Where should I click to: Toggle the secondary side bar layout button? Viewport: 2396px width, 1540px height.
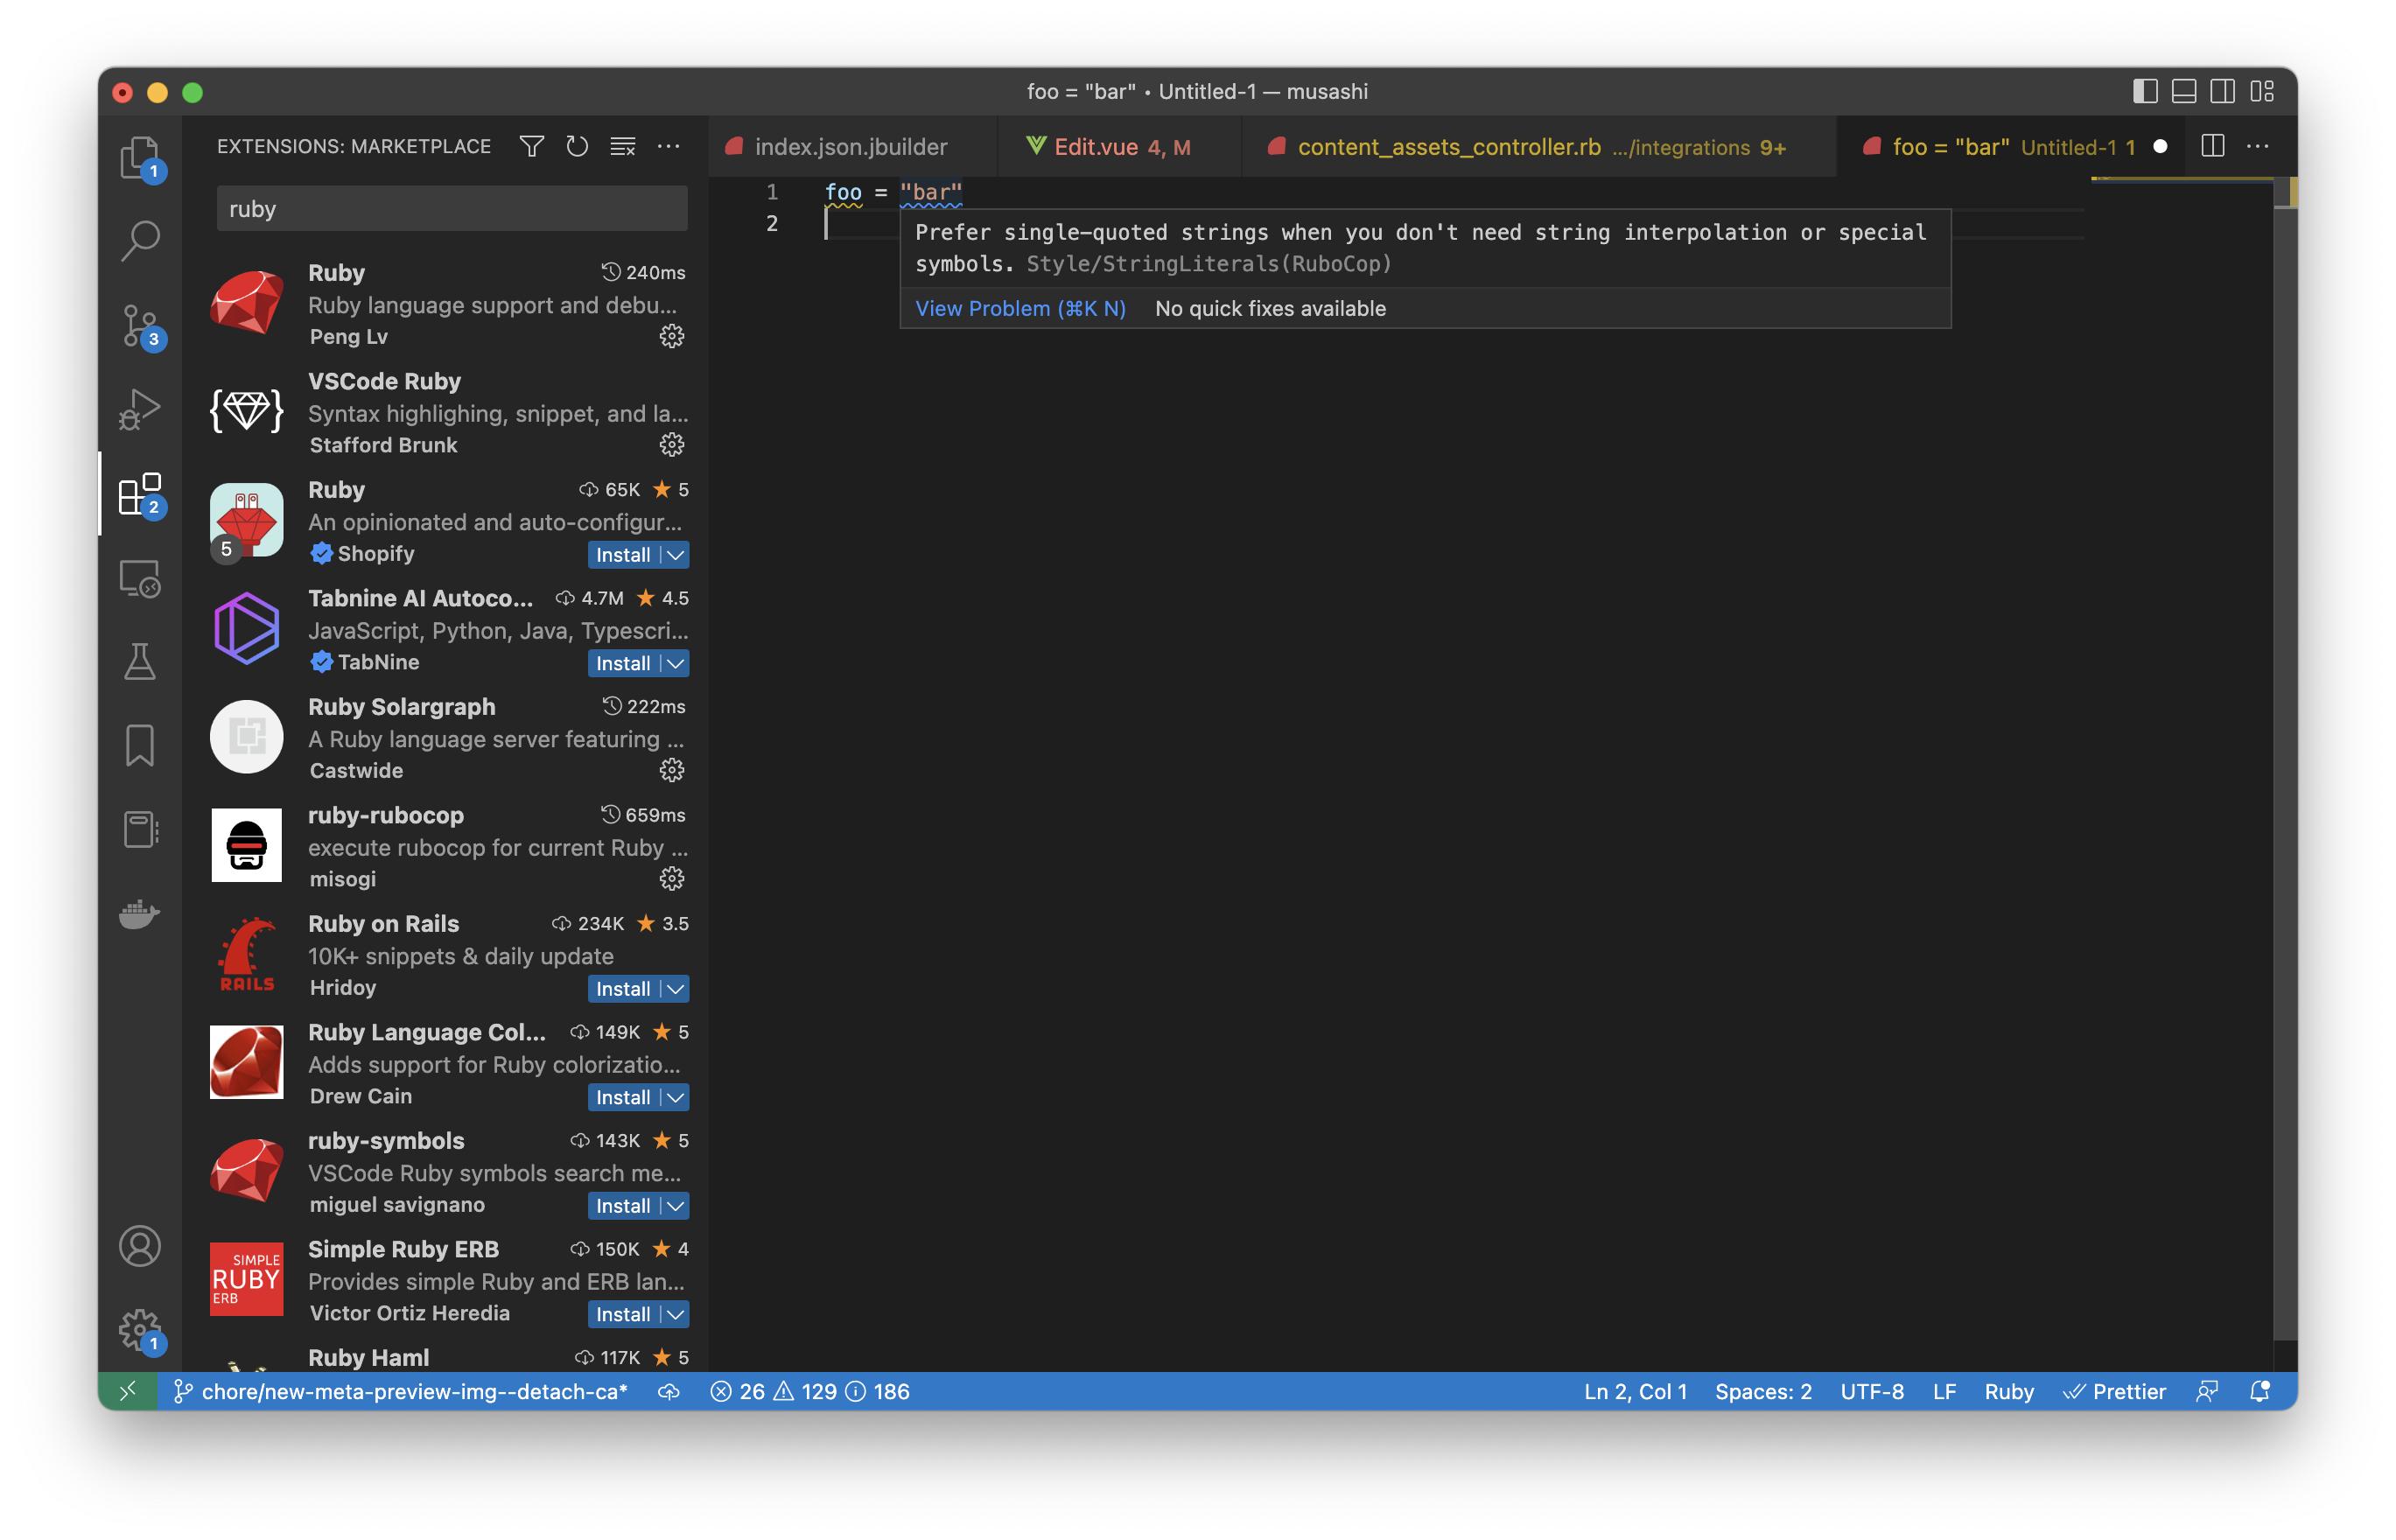click(2222, 91)
